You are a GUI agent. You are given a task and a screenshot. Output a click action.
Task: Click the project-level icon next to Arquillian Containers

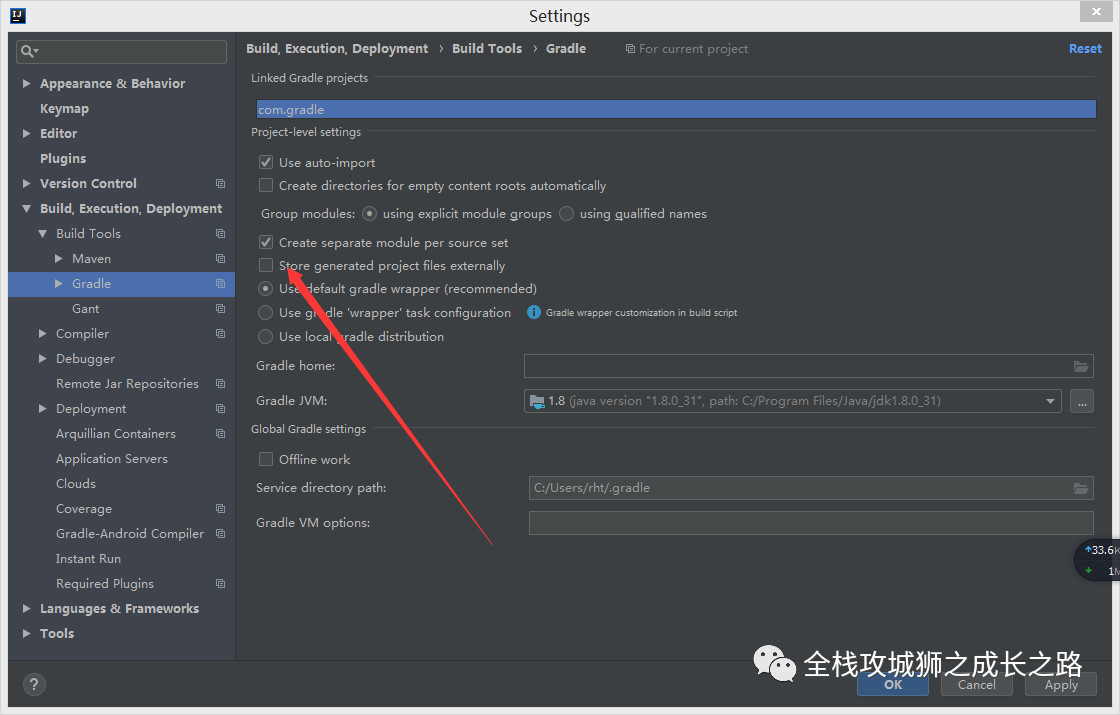pyautogui.click(x=220, y=434)
